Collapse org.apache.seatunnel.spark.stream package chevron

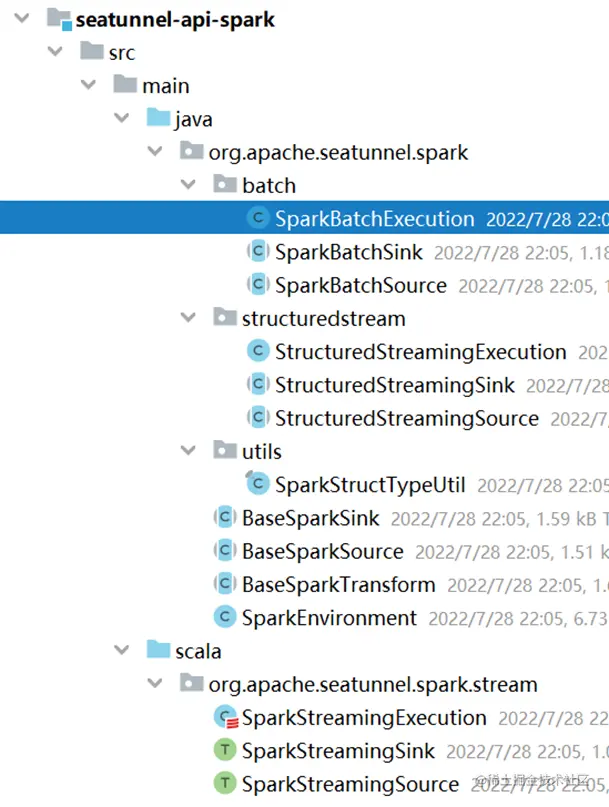tap(155, 683)
